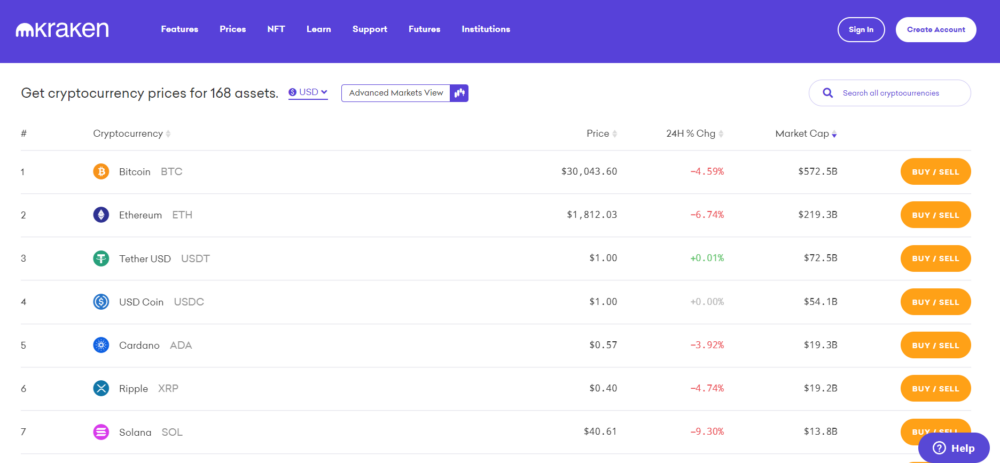Screen dimensions: 1000x463
Task: Click the Ethereum name link
Action: pos(140,215)
